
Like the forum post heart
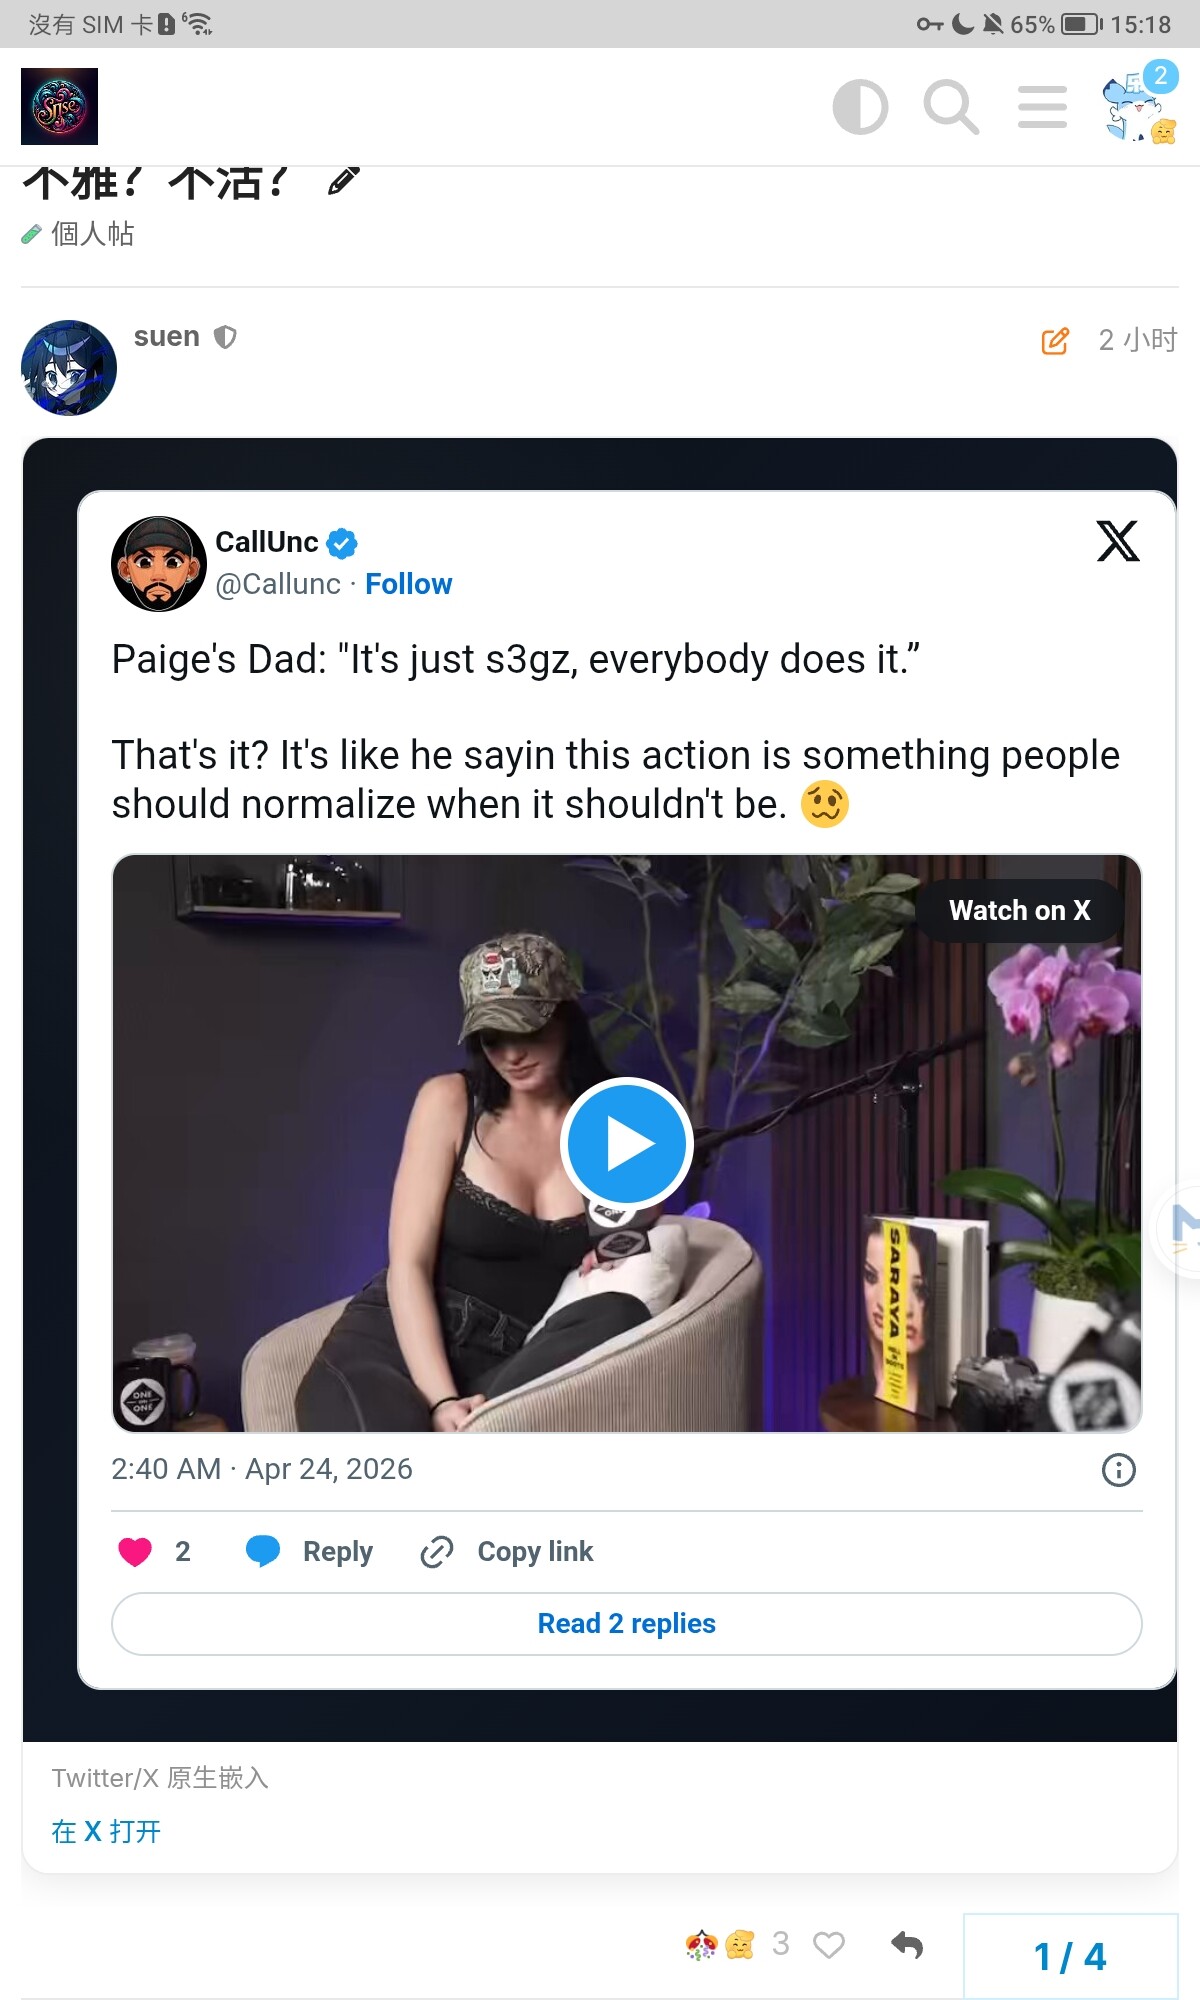pyautogui.click(x=829, y=1945)
